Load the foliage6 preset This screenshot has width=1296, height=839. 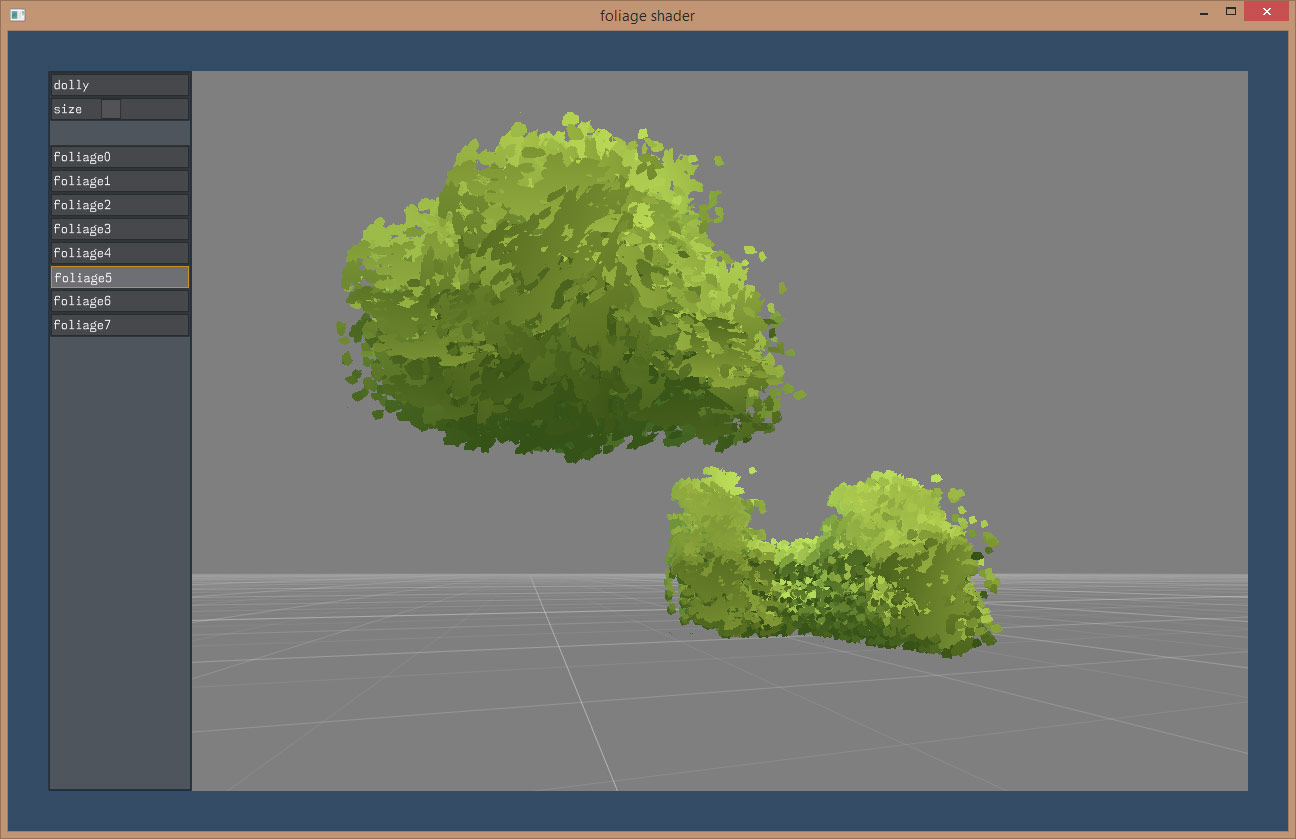119,301
